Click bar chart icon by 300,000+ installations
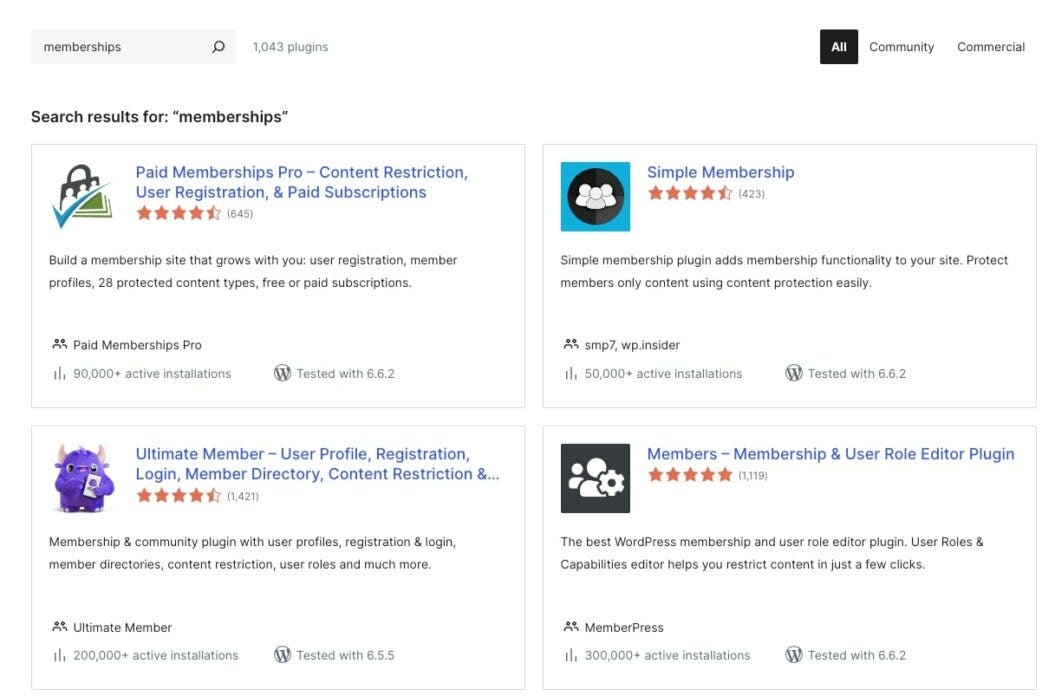 coord(571,655)
